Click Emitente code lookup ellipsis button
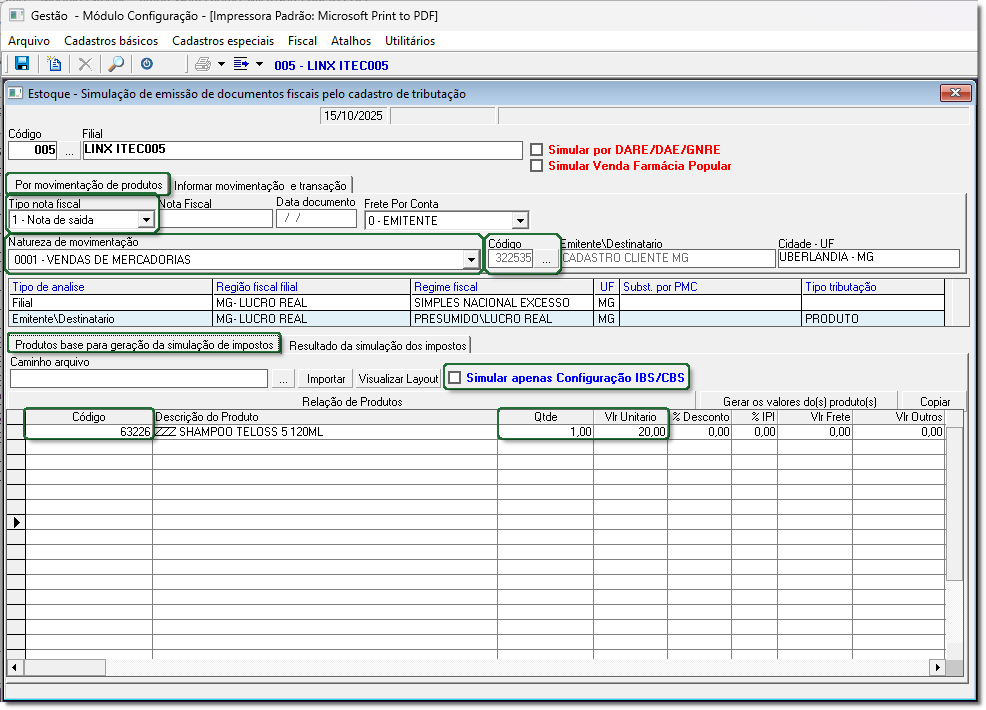 [x=546, y=258]
